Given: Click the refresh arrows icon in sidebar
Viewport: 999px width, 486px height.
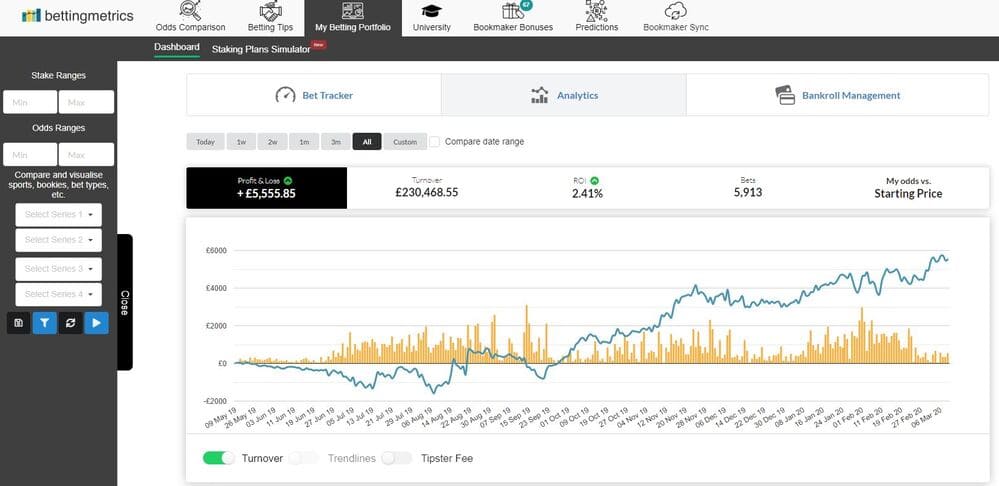Looking at the screenshot, I should pyautogui.click(x=71, y=323).
